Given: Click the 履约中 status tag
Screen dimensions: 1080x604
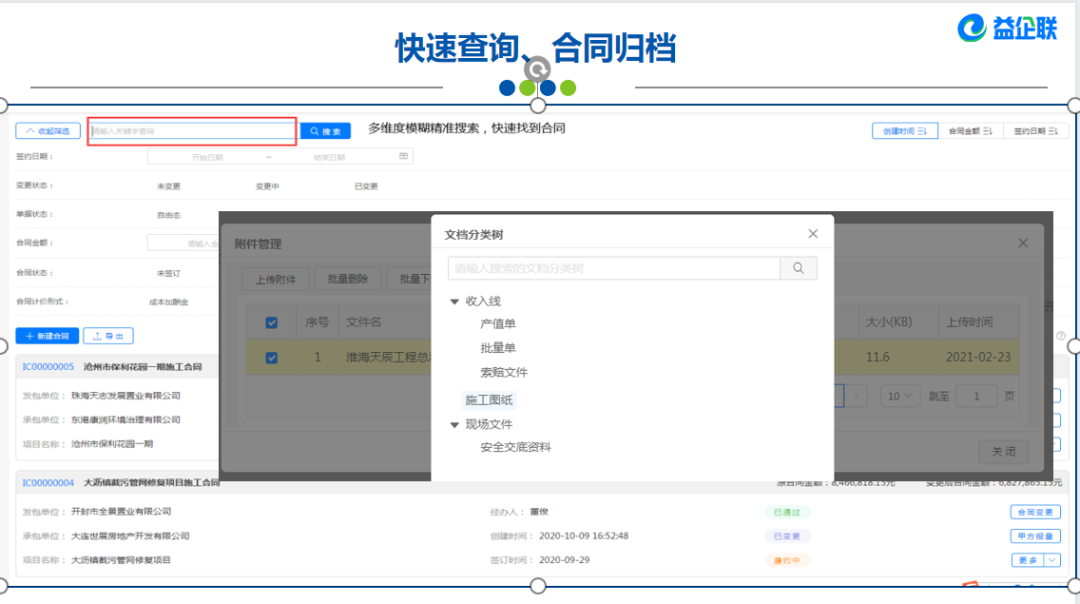Looking at the screenshot, I should point(787,561).
